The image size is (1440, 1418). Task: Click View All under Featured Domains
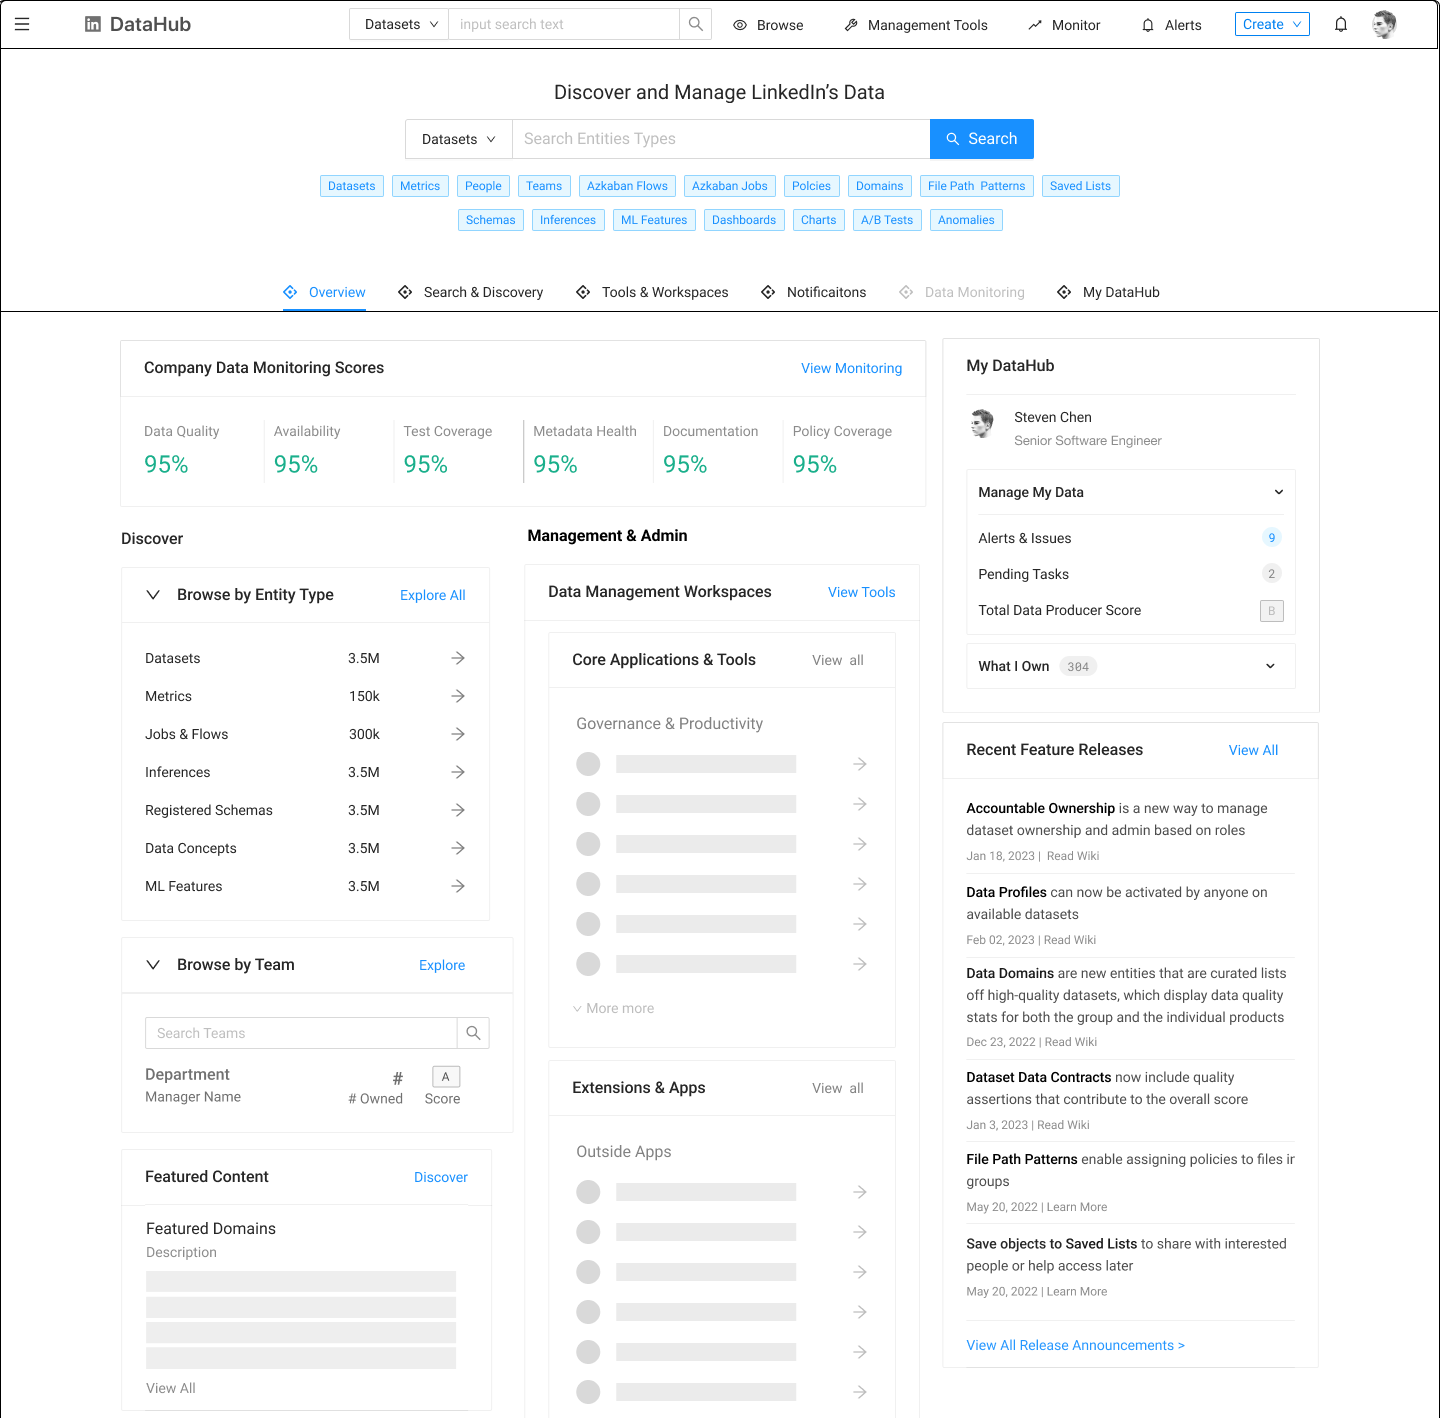171,1388
